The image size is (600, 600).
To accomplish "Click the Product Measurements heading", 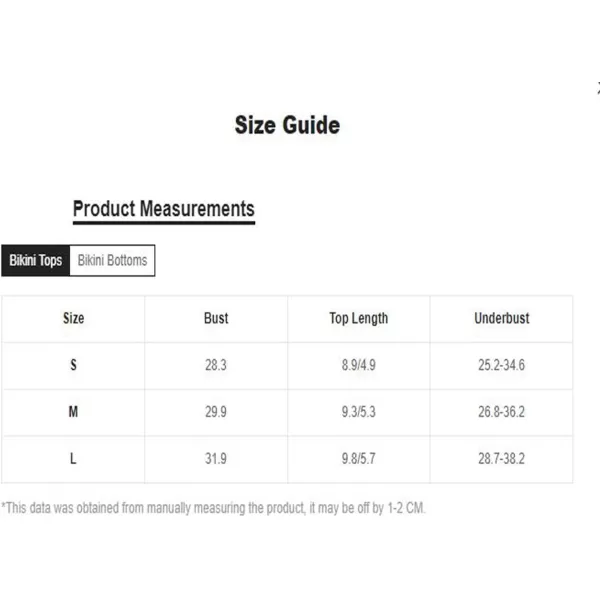I will (164, 209).
